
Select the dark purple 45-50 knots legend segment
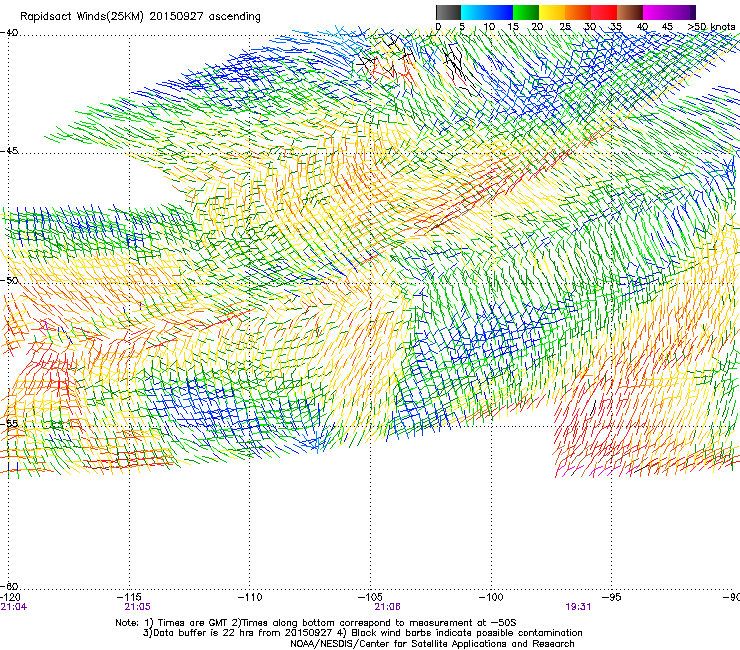click(682, 12)
